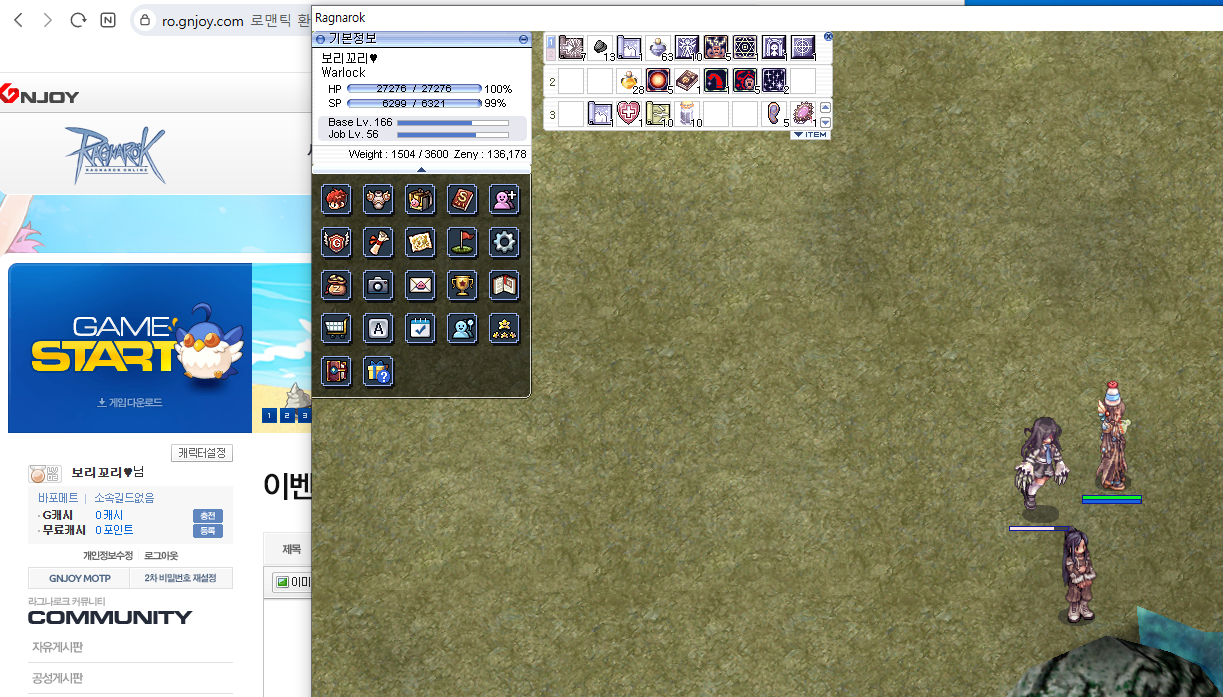
Task: Open the party window person-plus icon
Action: pos(504,199)
